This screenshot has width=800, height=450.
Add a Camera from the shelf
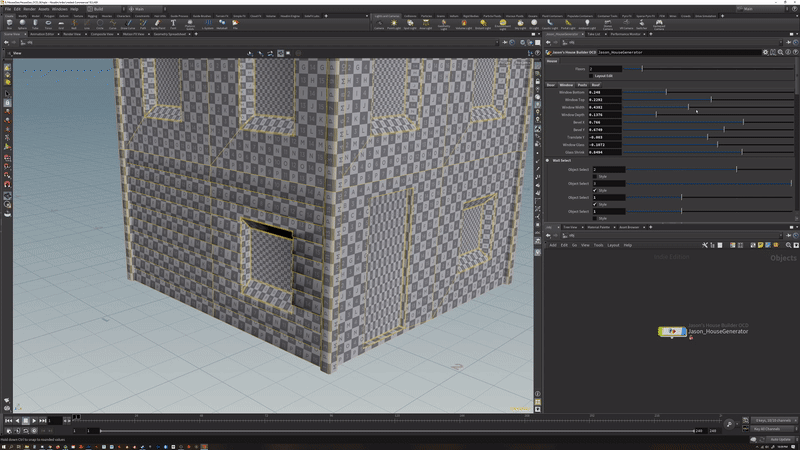pos(379,24)
